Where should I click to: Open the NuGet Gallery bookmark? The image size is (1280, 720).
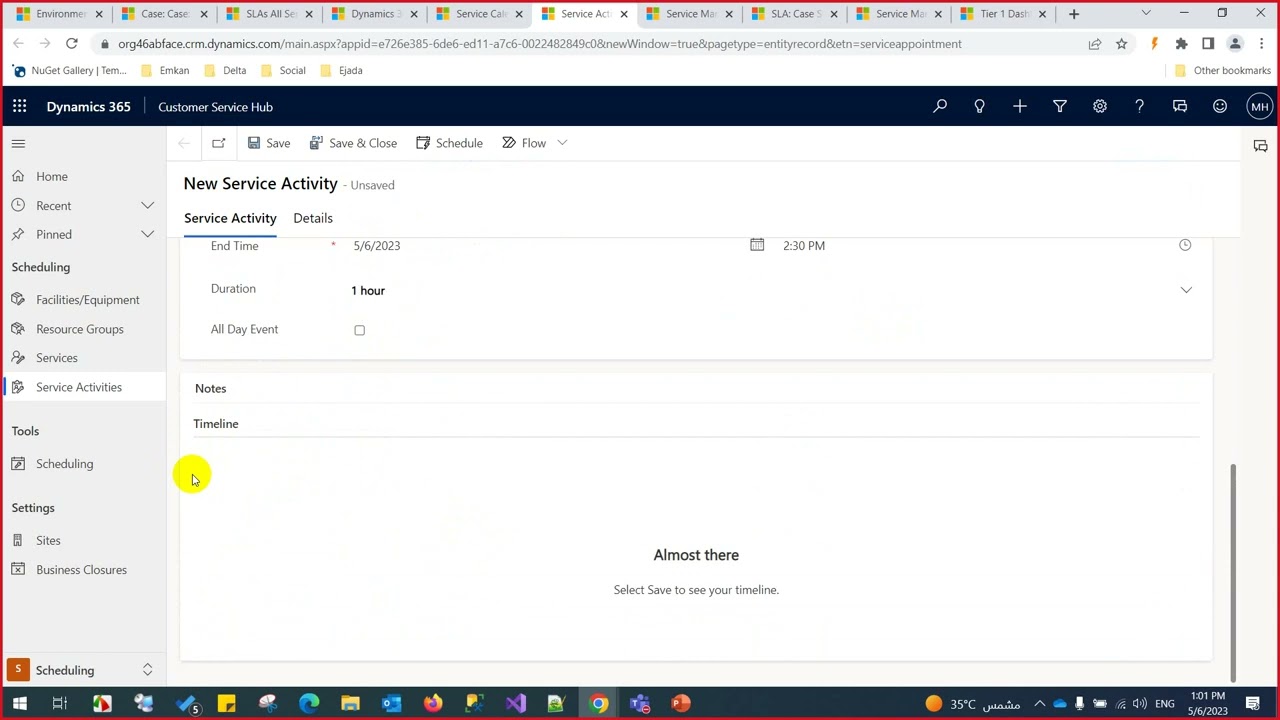(x=69, y=71)
